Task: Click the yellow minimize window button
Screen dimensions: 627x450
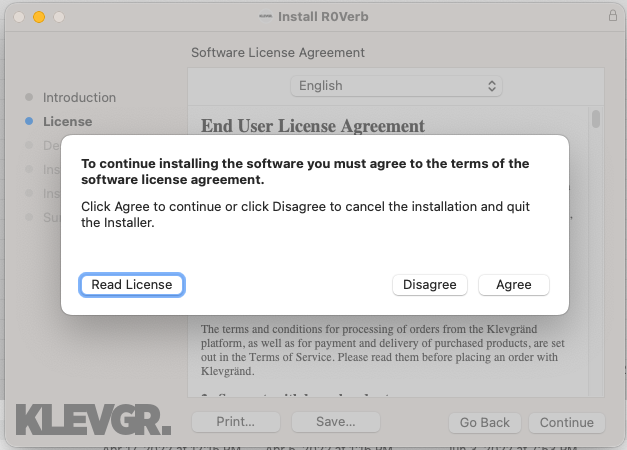Action: coord(39,17)
